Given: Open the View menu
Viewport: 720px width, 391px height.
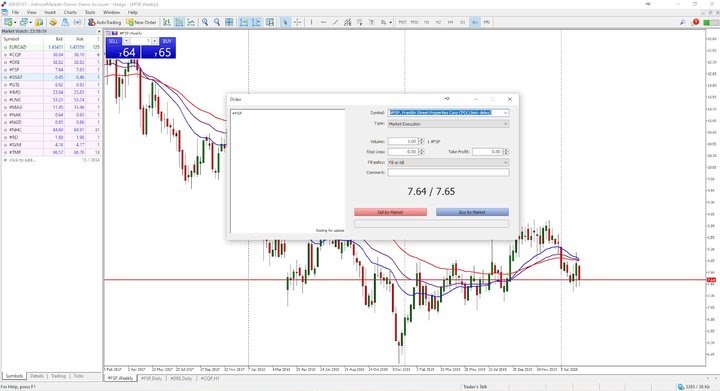Looking at the screenshot, I should 32,12.
